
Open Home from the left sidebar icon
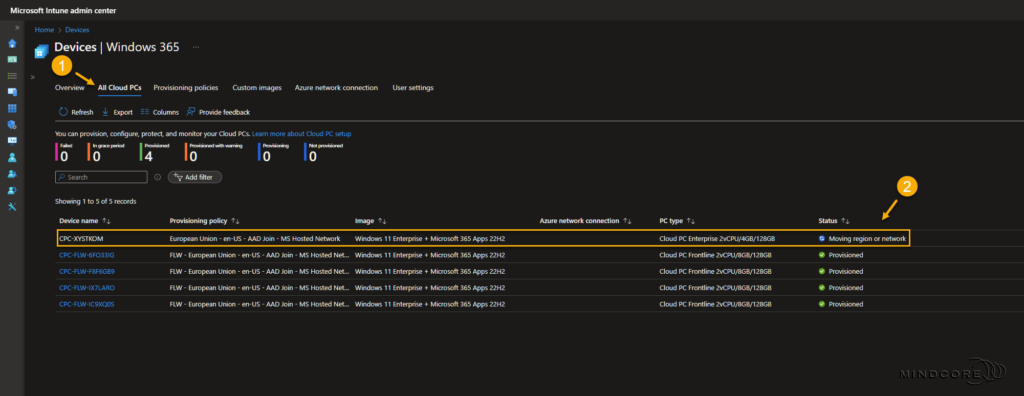[12, 44]
